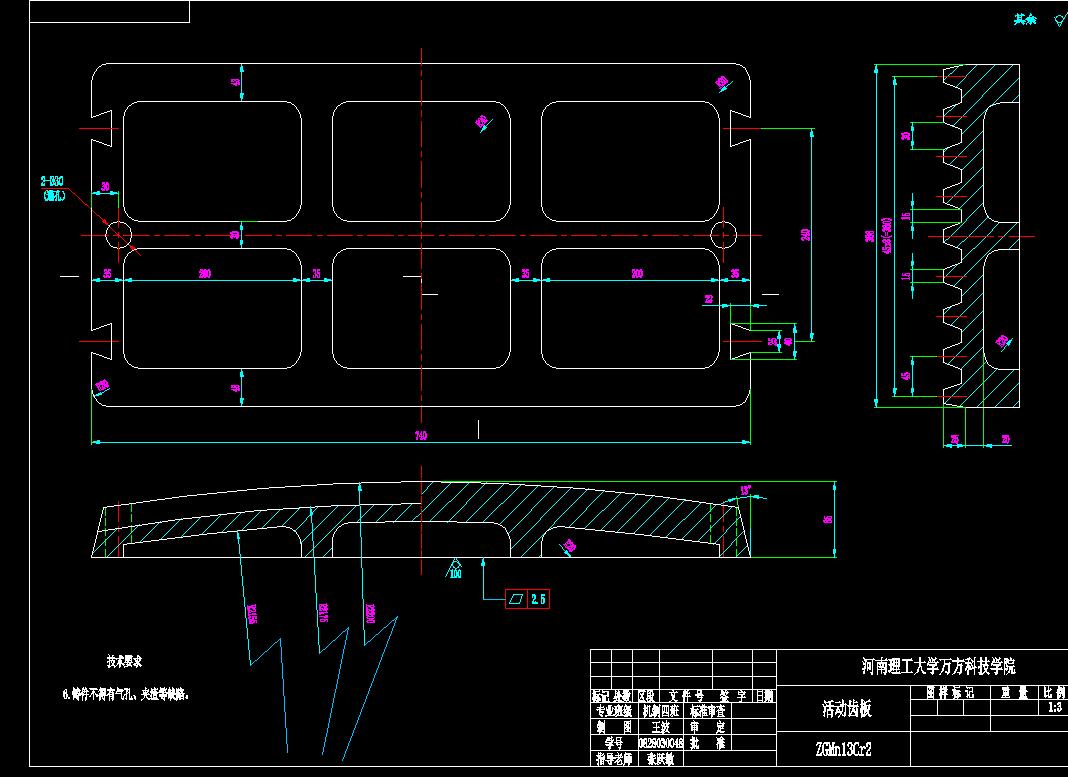Click the 审定 label cell
The width and height of the screenshot is (1068, 777).
708,727
